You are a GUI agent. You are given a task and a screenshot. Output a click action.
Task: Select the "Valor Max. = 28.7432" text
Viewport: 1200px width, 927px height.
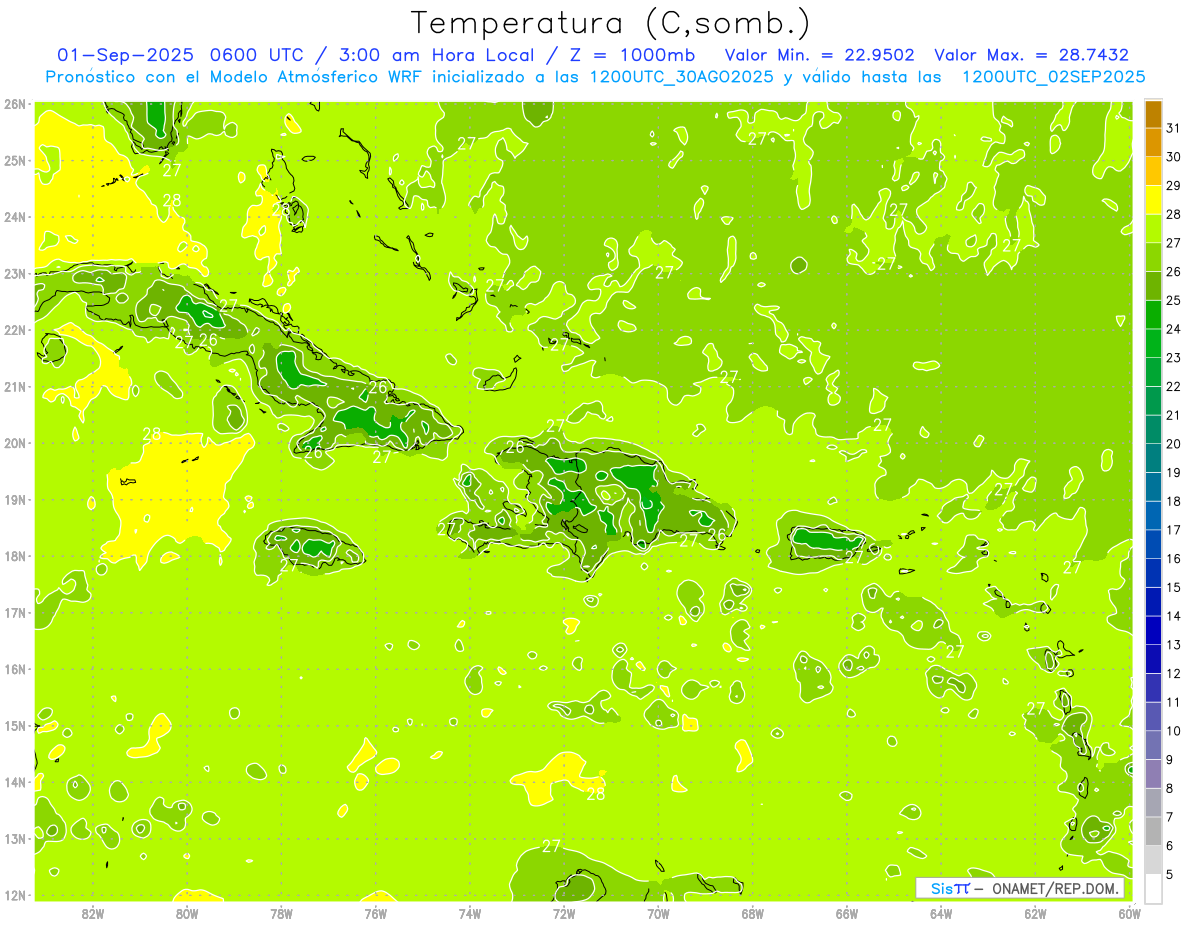pyautogui.click(x=1031, y=55)
